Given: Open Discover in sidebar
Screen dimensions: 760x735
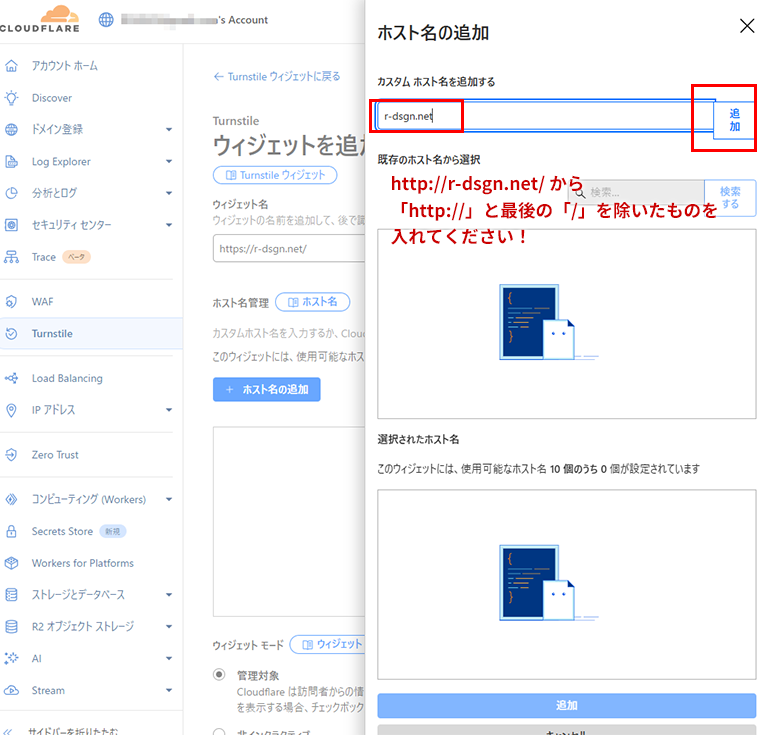Looking at the screenshot, I should 52,98.
